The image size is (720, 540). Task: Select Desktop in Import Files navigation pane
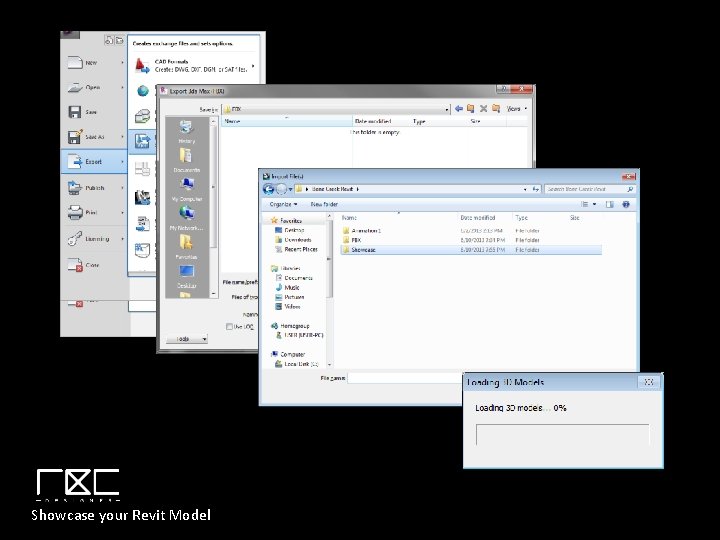[289, 230]
